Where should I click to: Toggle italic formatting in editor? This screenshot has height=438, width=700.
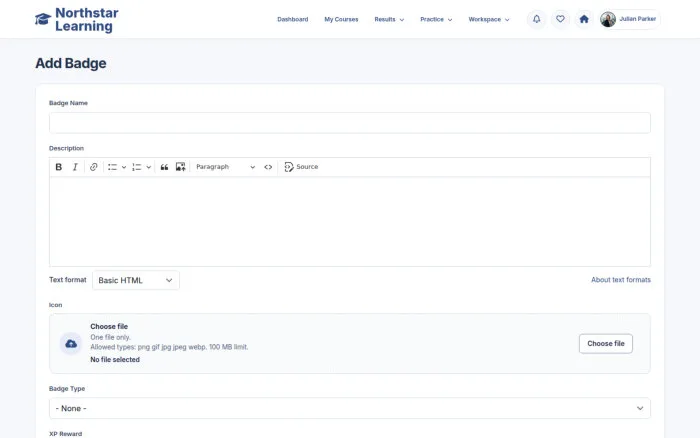[x=75, y=167]
